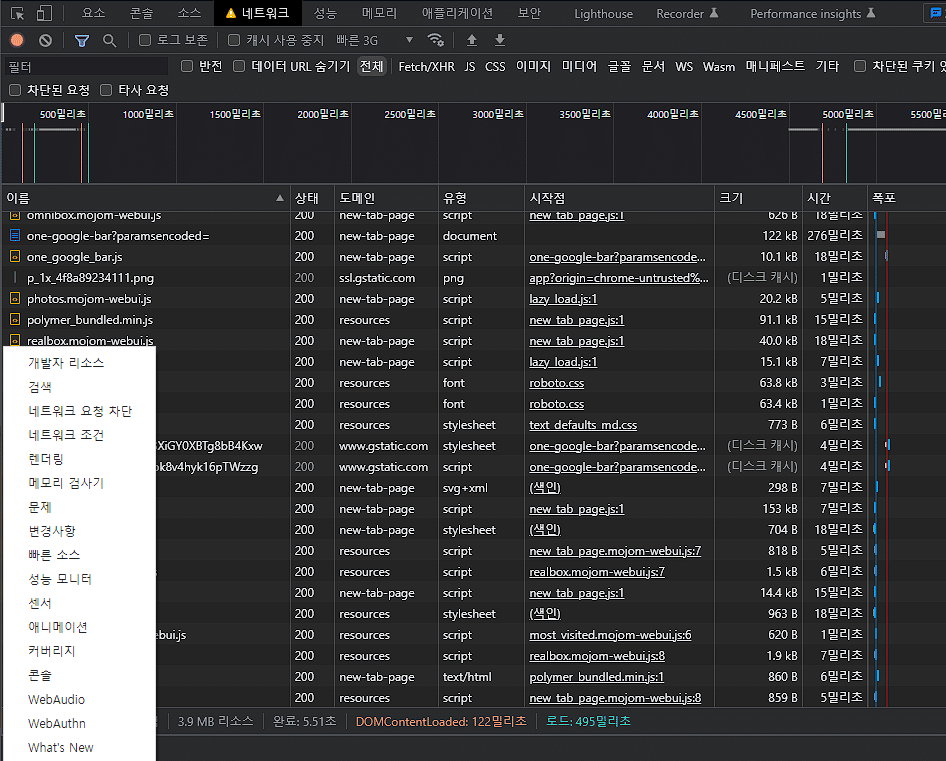Choose 커버리지 from the menu
Viewport: 946px width, 761px height.
tap(79, 651)
